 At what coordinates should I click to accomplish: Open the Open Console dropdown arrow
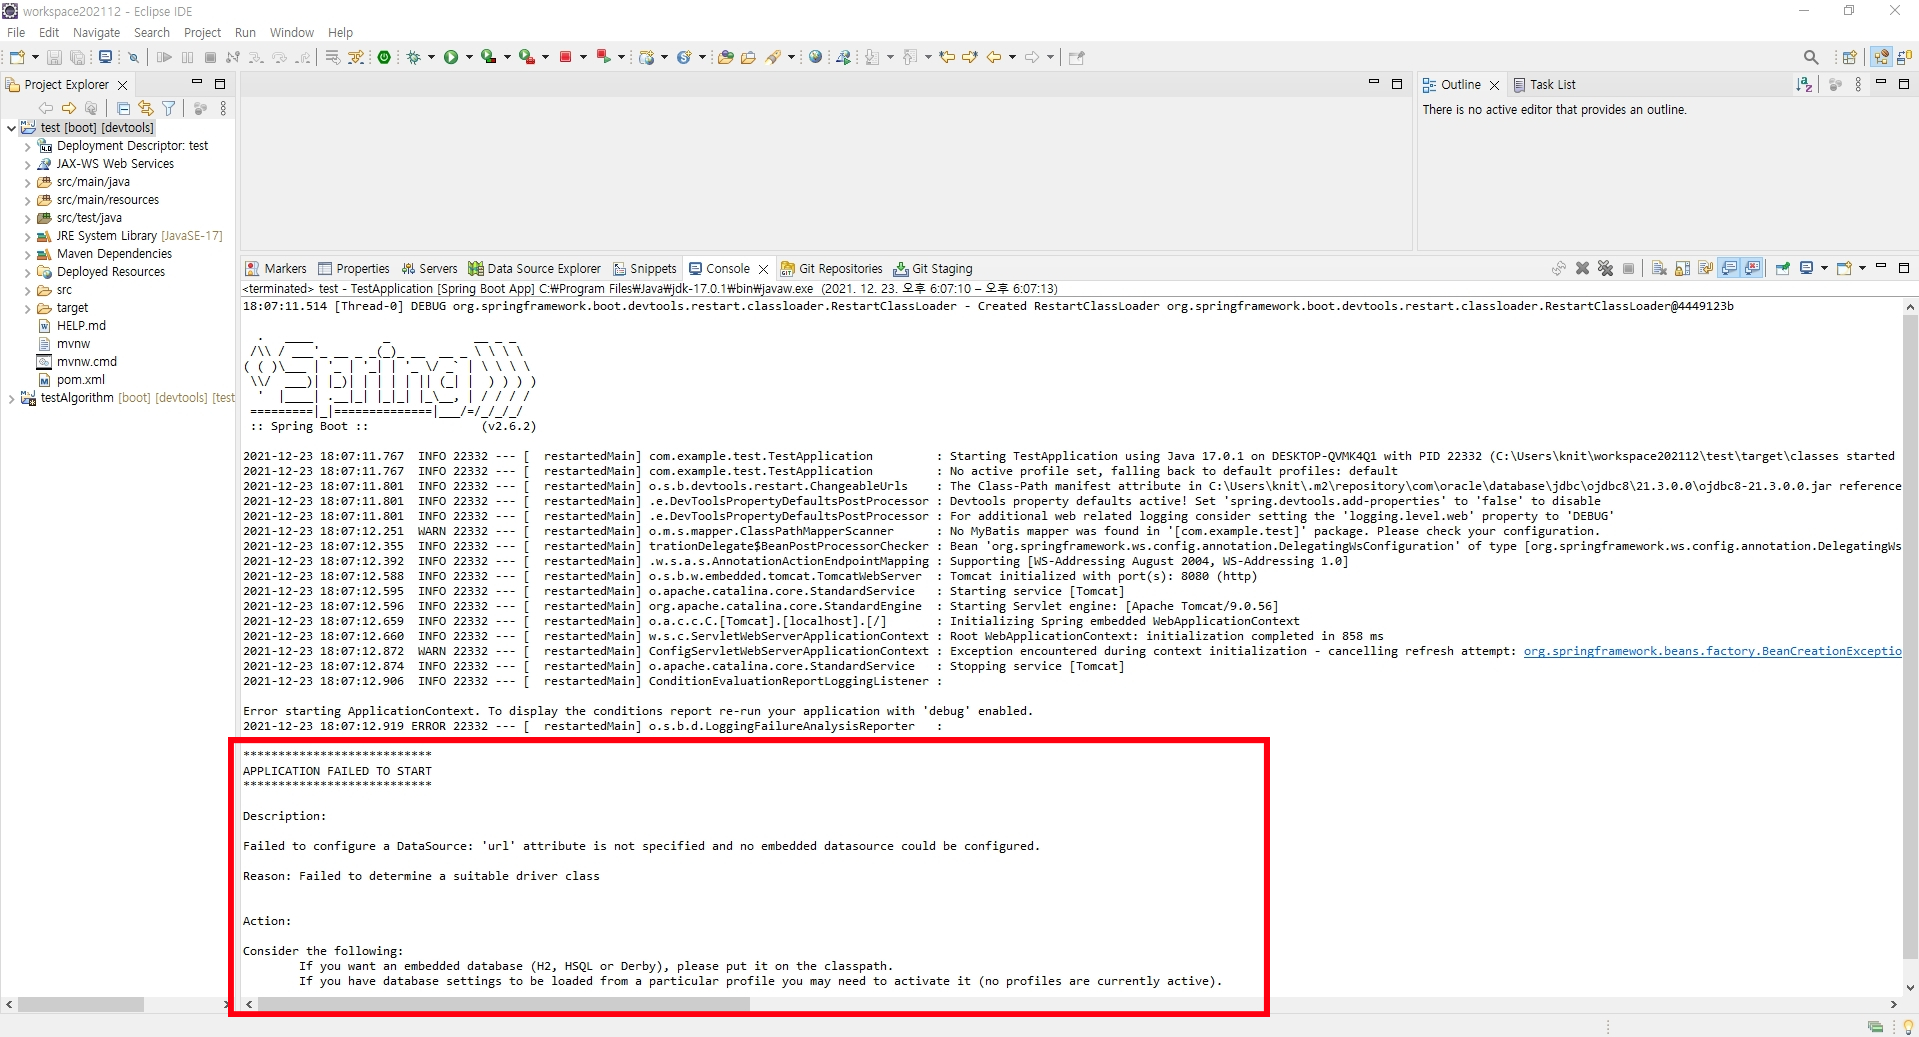click(x=1862, y=268)
